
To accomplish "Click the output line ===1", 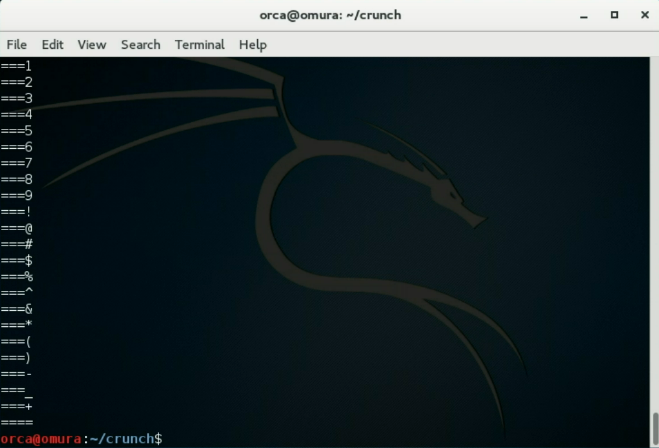I will (x=16, y=66).
